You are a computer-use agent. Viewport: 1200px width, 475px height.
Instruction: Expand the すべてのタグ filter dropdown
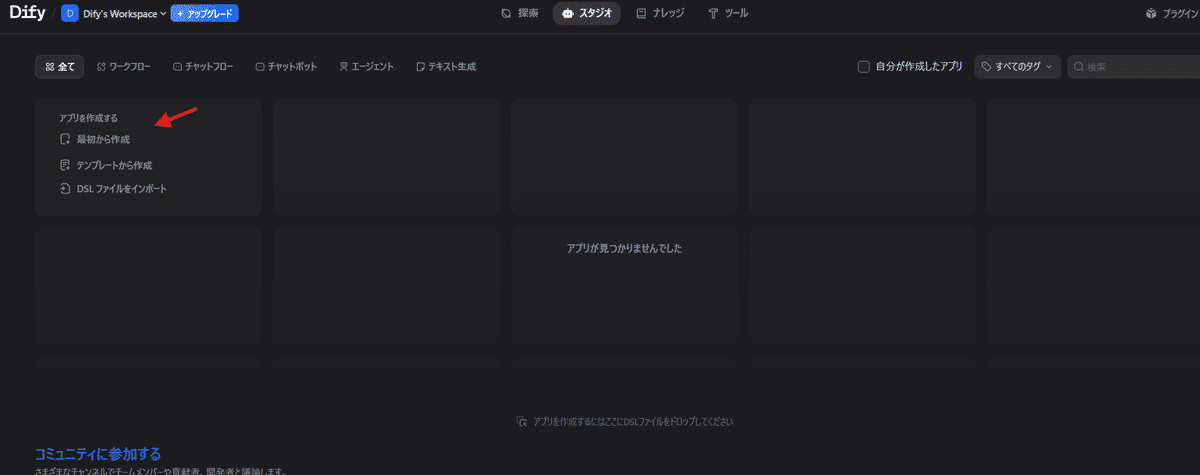coord(1017,67)
